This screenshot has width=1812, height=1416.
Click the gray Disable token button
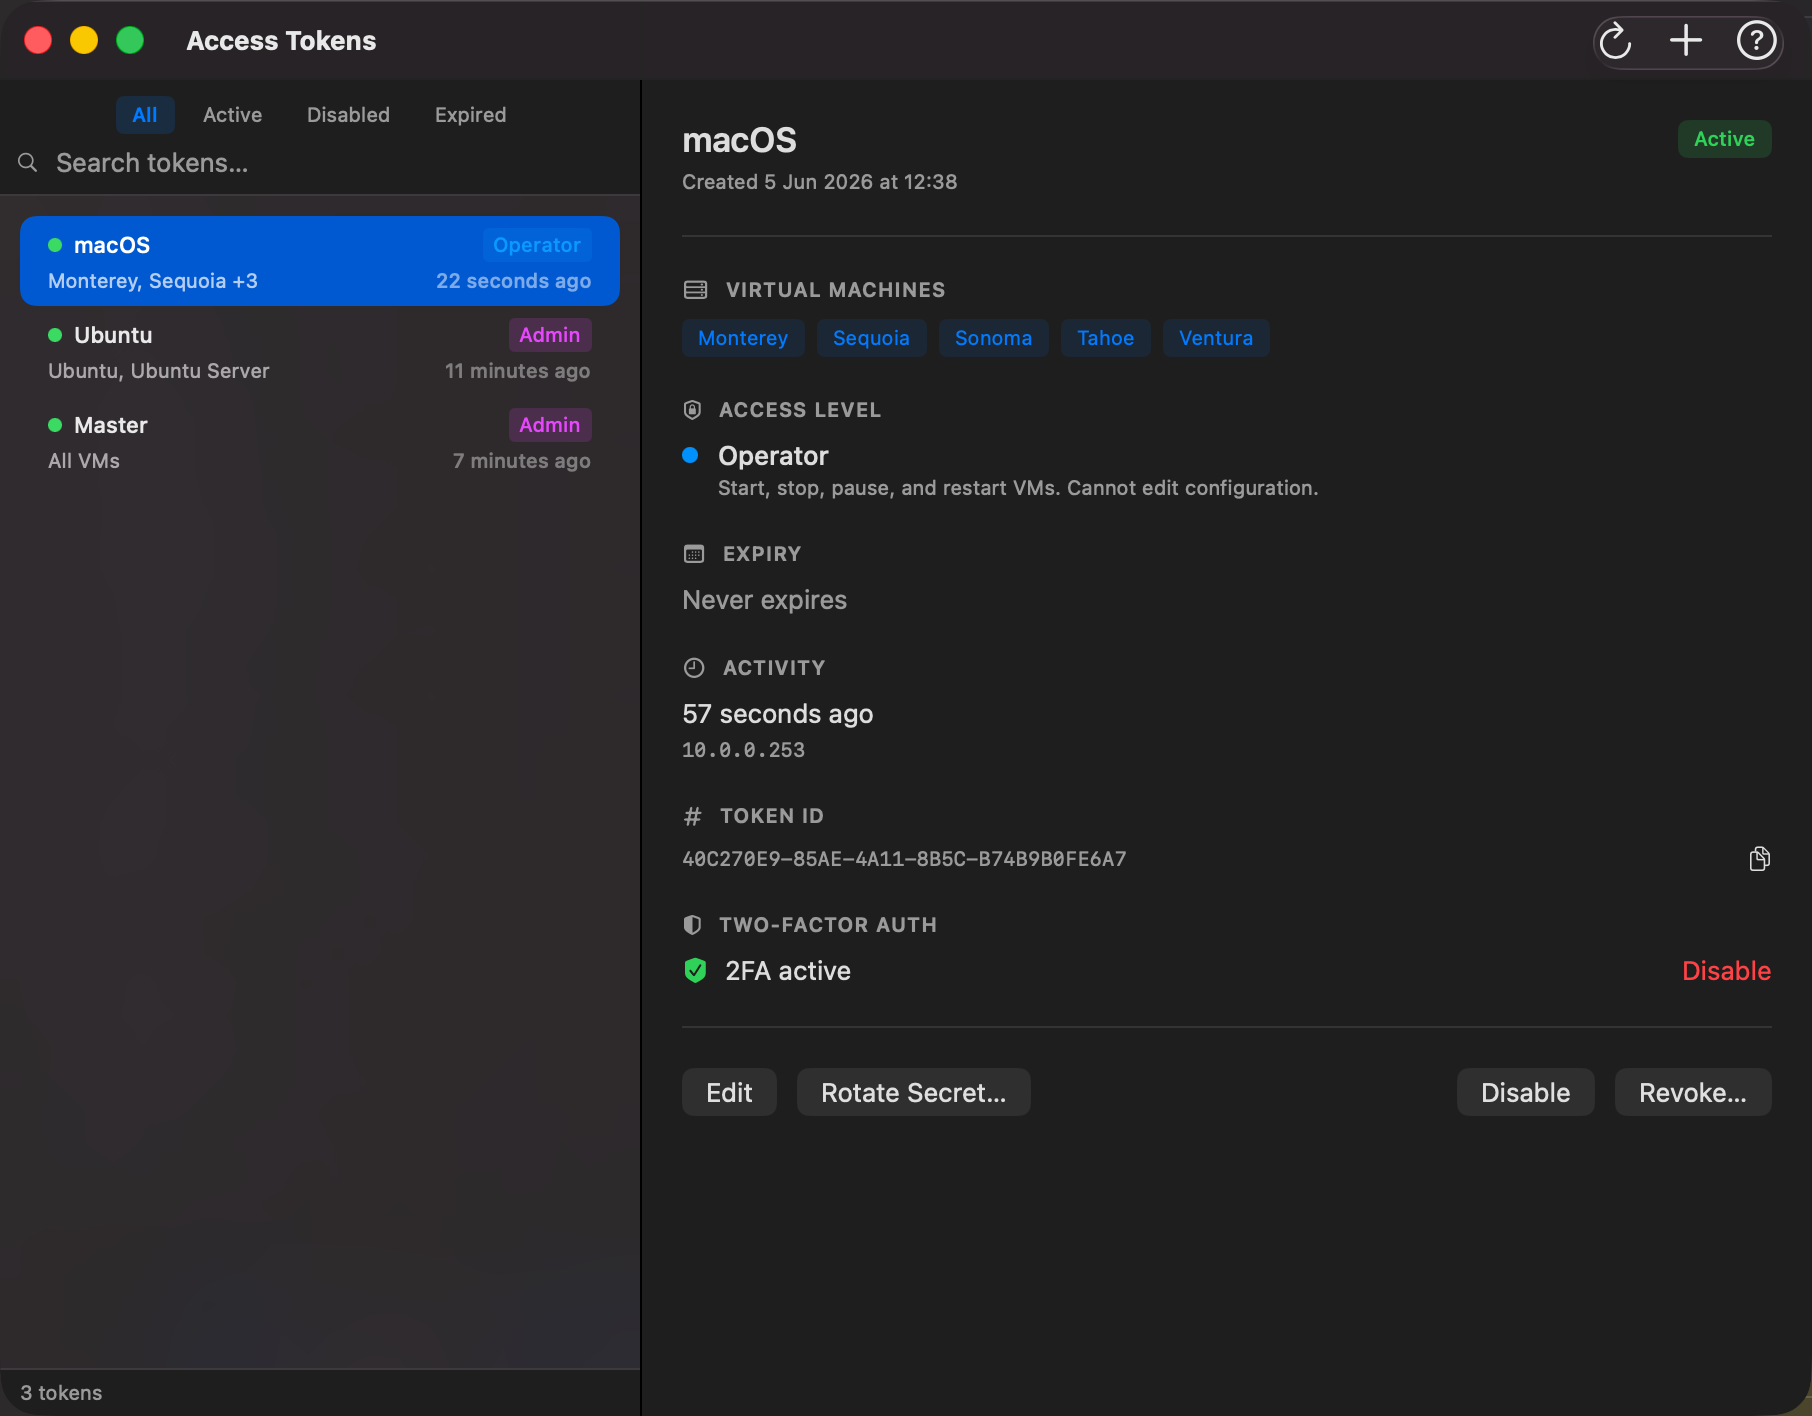[1526, 1093]
